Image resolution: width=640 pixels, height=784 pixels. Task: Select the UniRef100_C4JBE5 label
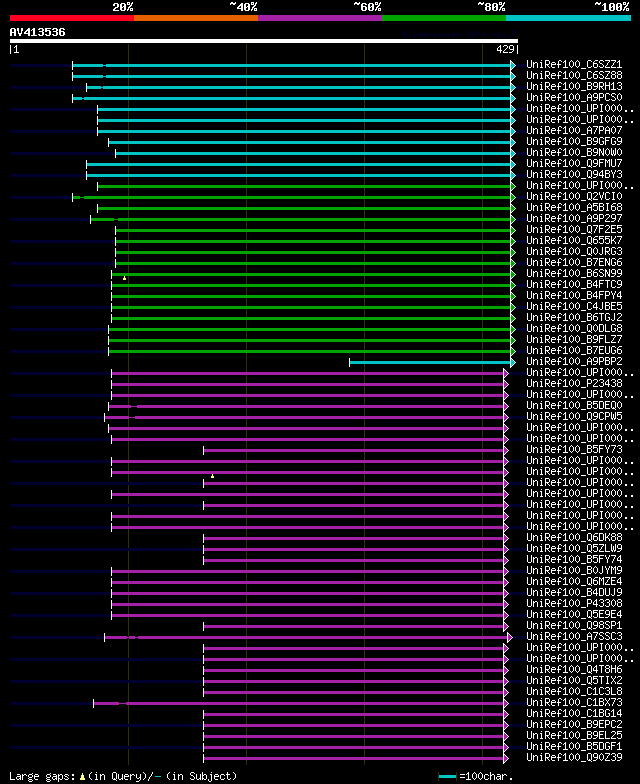[574, 306]
